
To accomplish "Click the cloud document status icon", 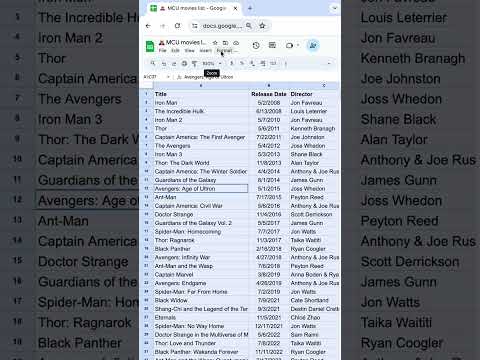I will (x=236, y=43).
